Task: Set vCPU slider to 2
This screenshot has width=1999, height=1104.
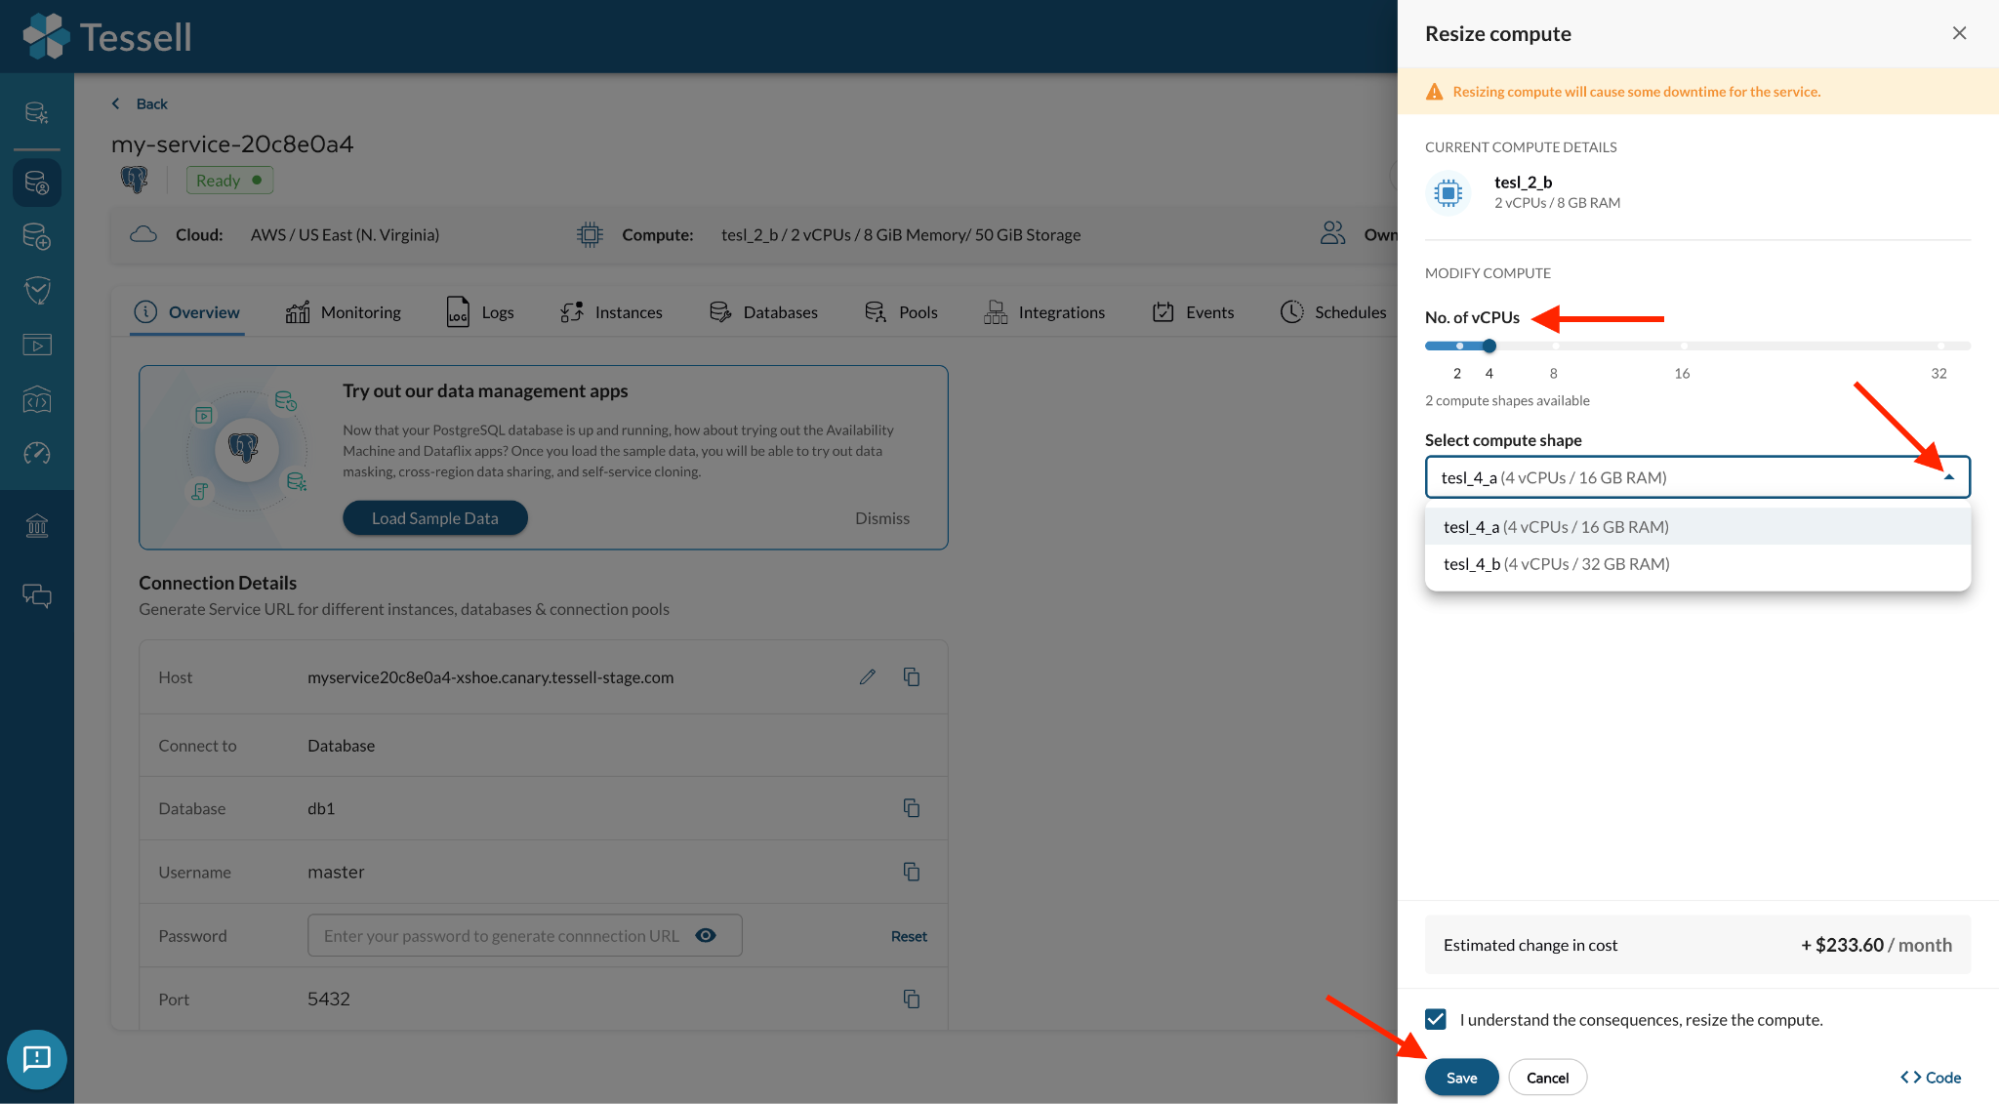Action: click(1458, 346)
